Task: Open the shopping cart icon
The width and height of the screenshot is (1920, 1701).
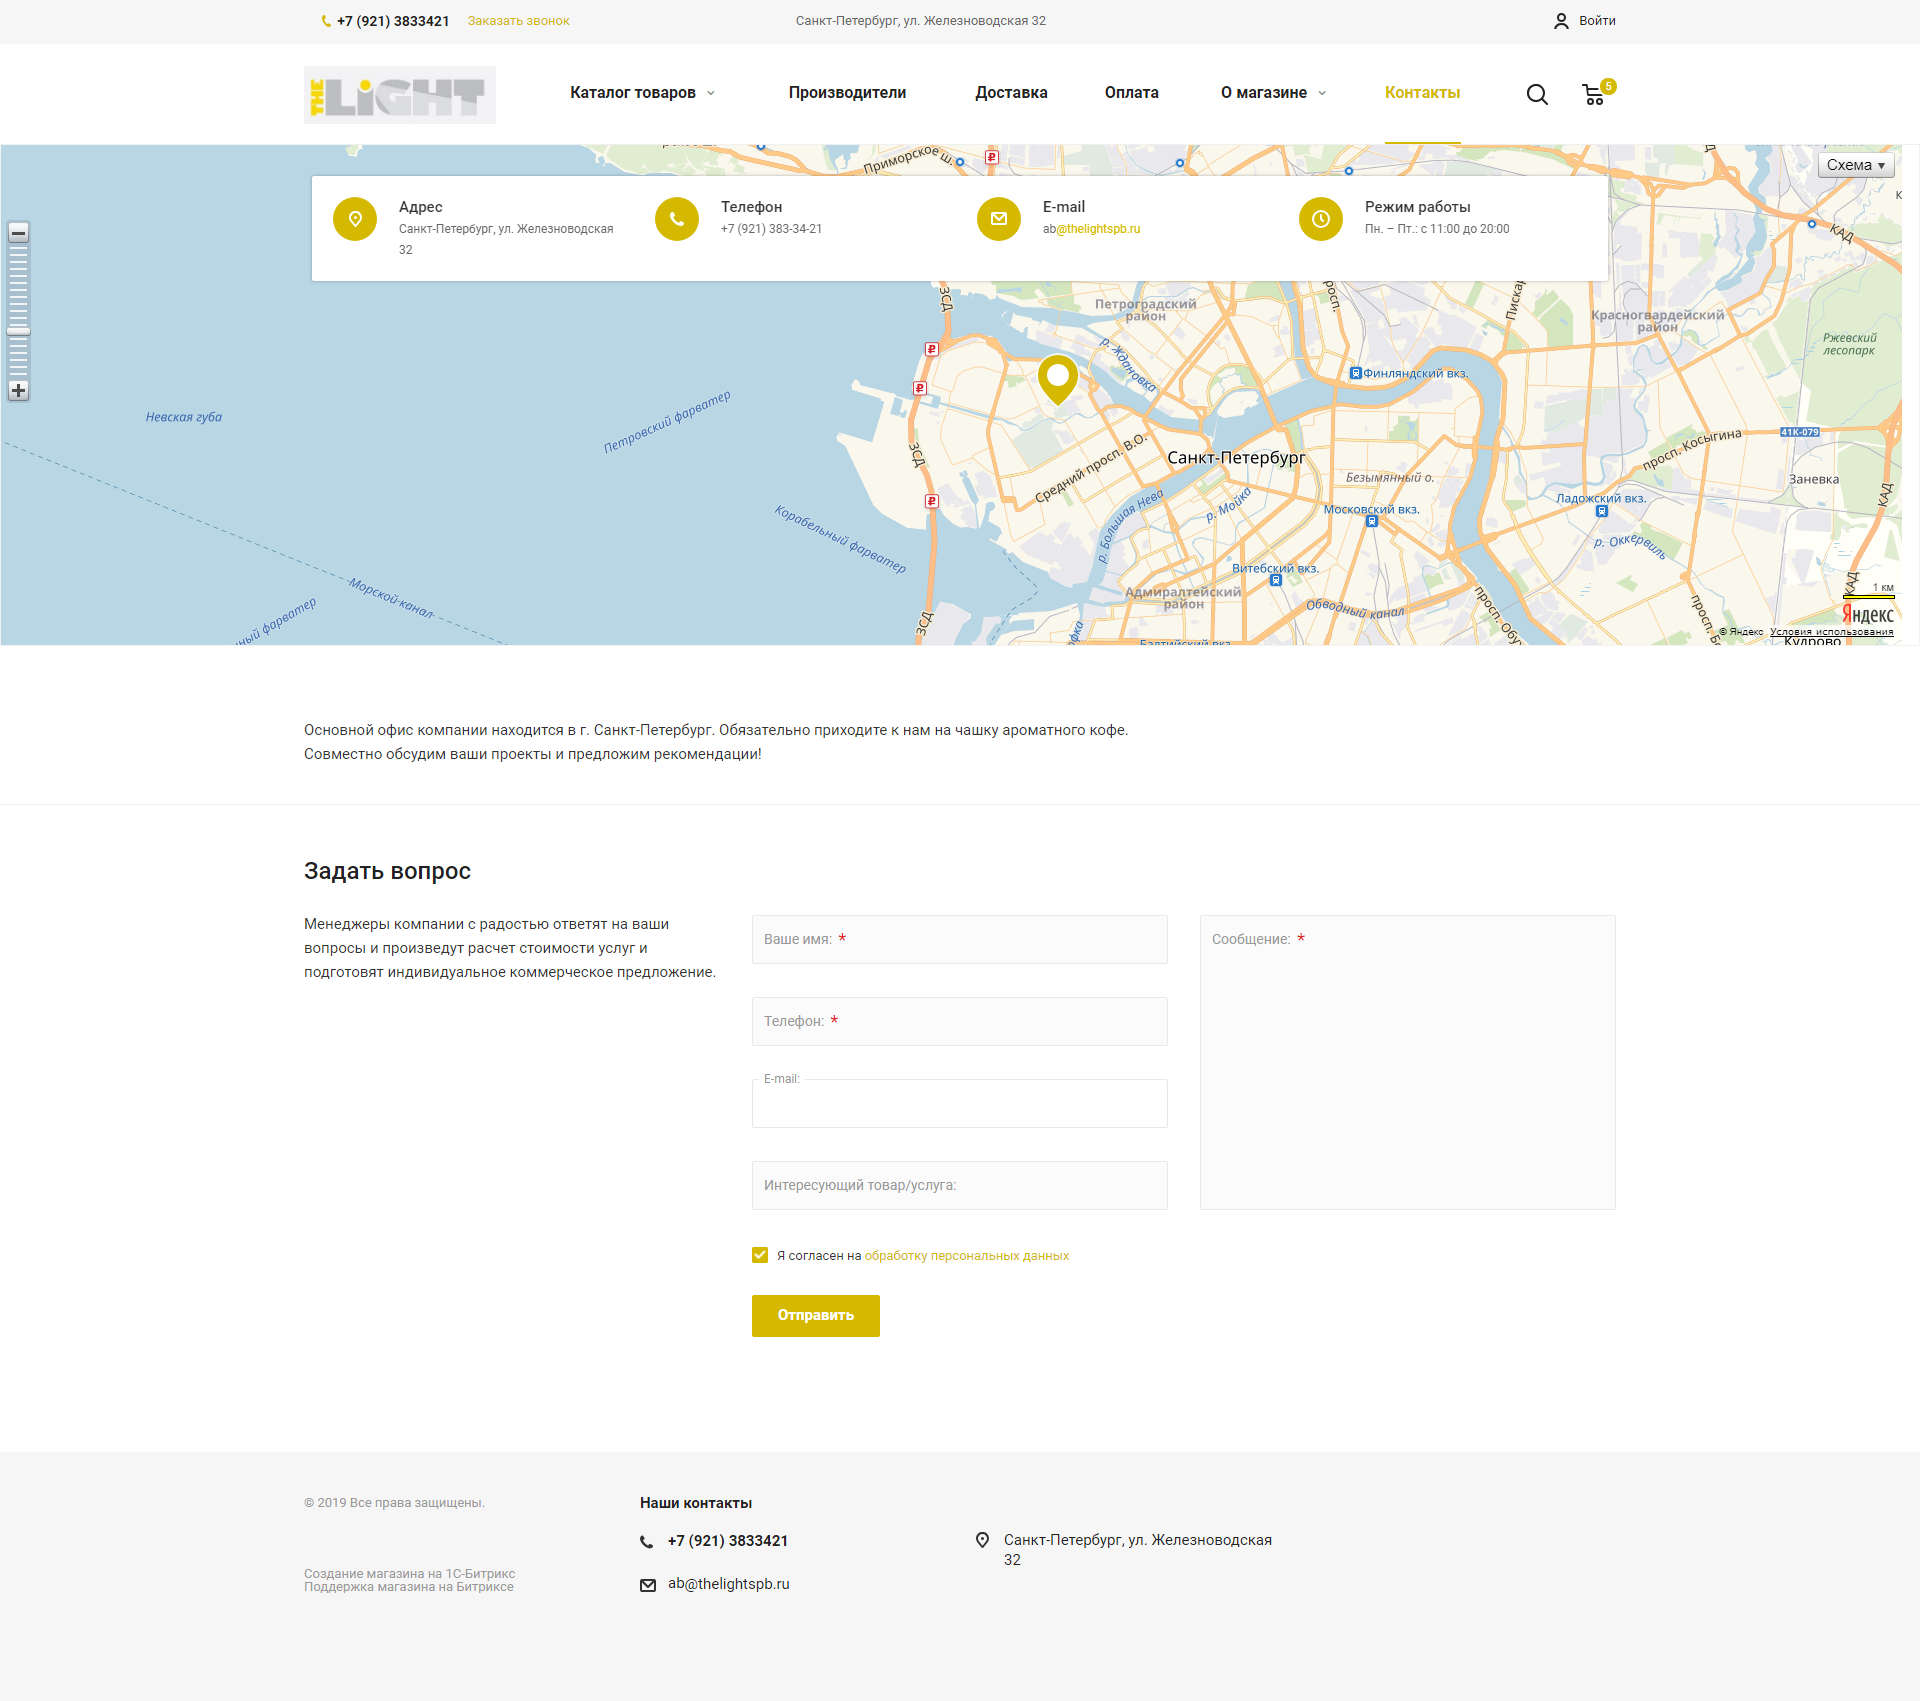Action: pyautogui.click(x=1594, y=94)
